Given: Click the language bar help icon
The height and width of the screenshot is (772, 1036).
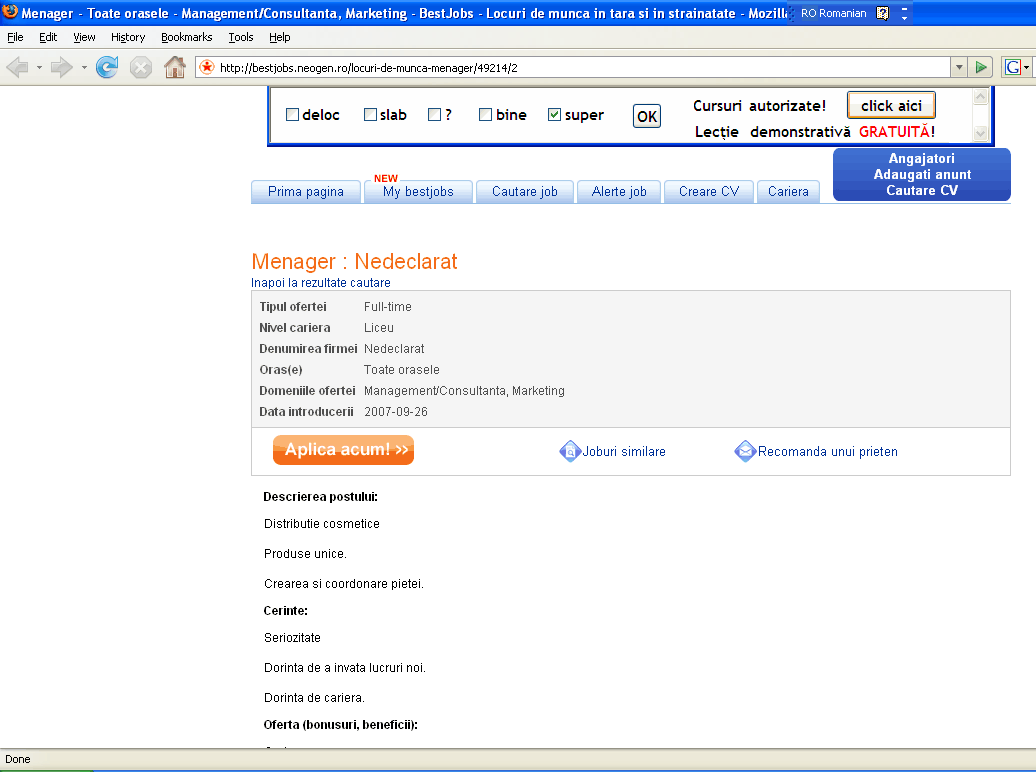Looking at the screenshot, I should 883,13.
